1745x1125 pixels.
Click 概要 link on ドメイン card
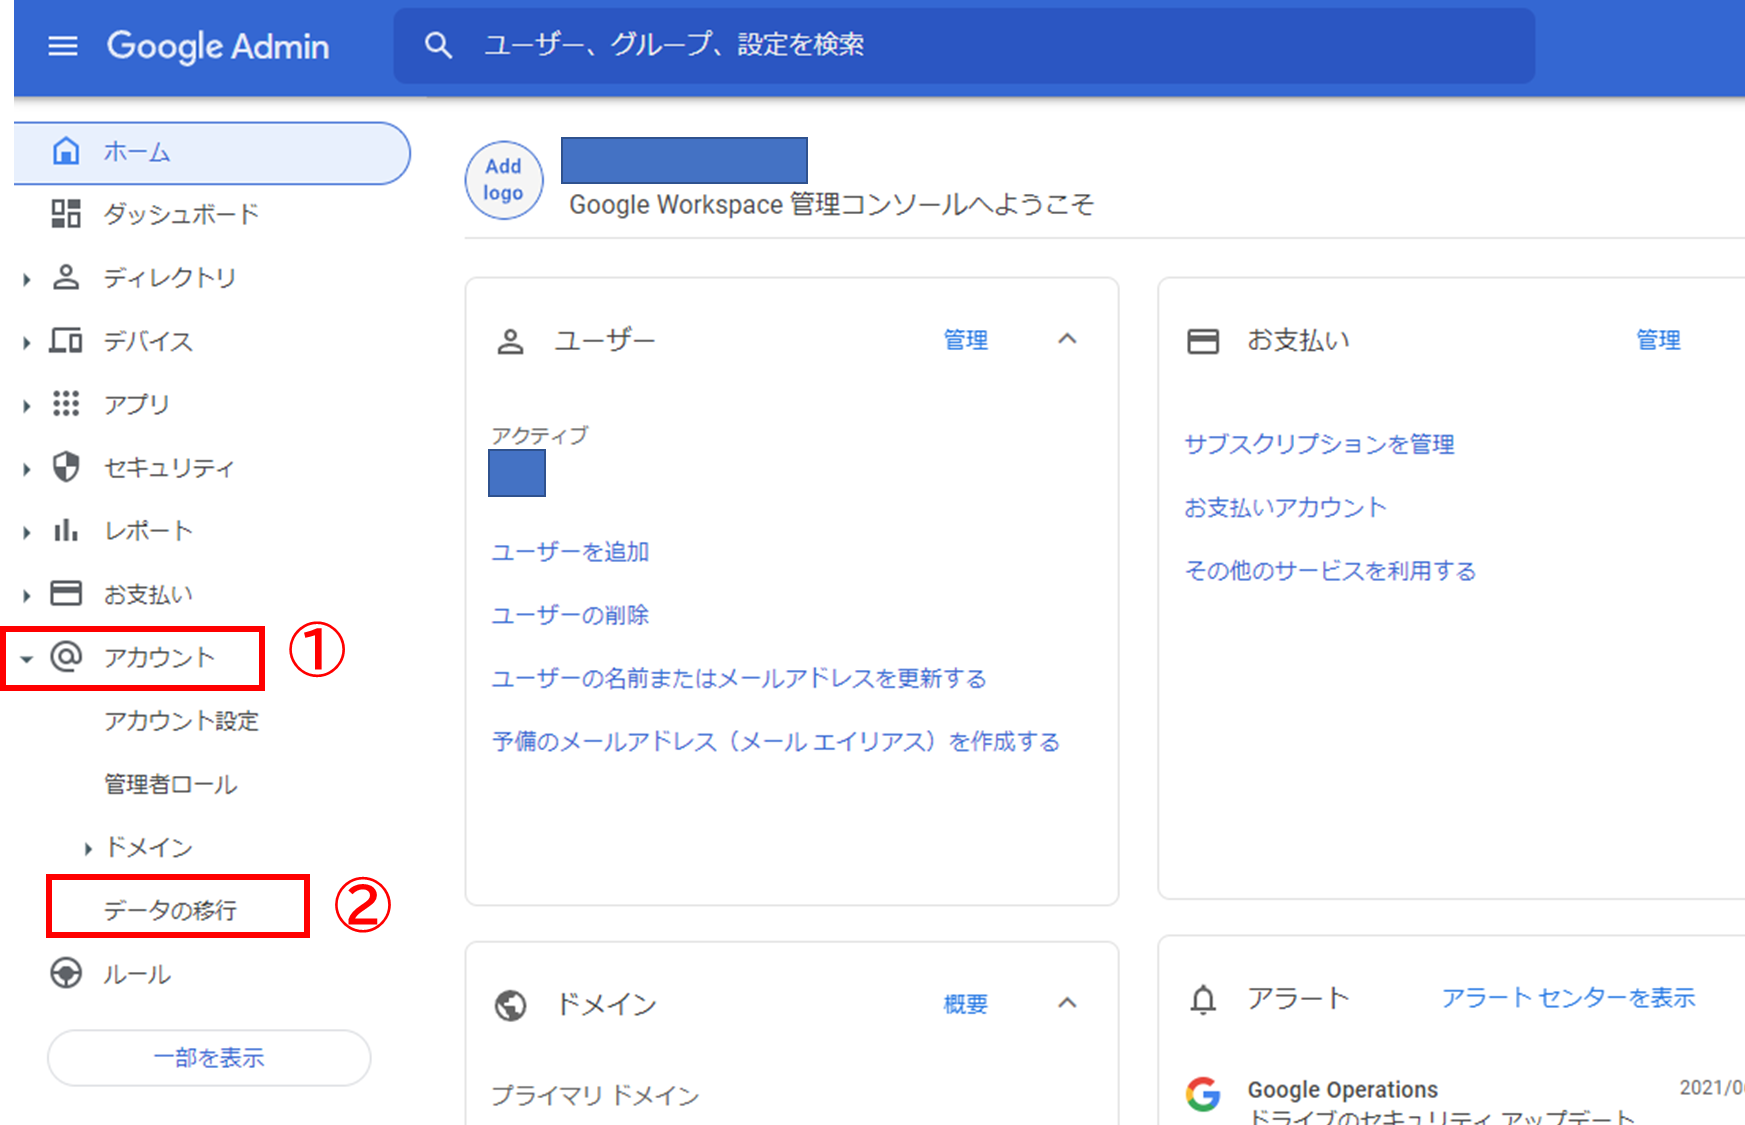tap(966, 1004)
